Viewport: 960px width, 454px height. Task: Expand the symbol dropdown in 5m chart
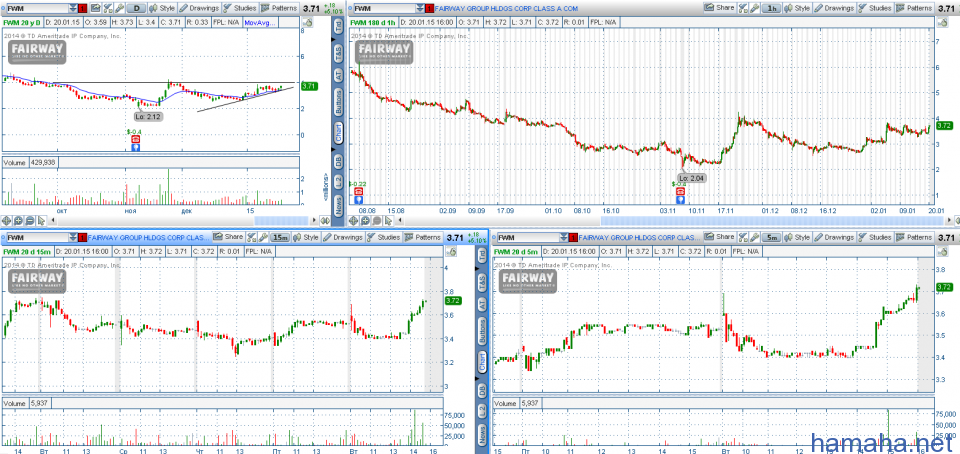click(563, 237)
